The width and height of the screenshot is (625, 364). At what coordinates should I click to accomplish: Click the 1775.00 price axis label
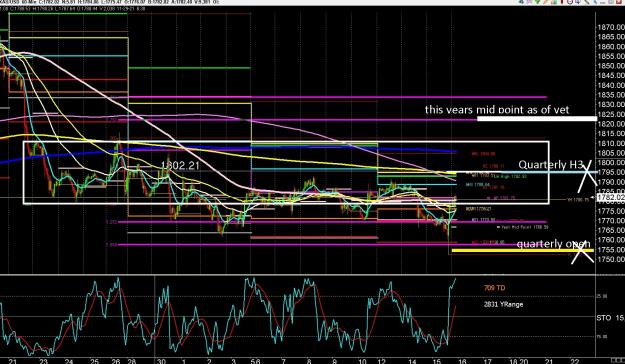point(611,211)
